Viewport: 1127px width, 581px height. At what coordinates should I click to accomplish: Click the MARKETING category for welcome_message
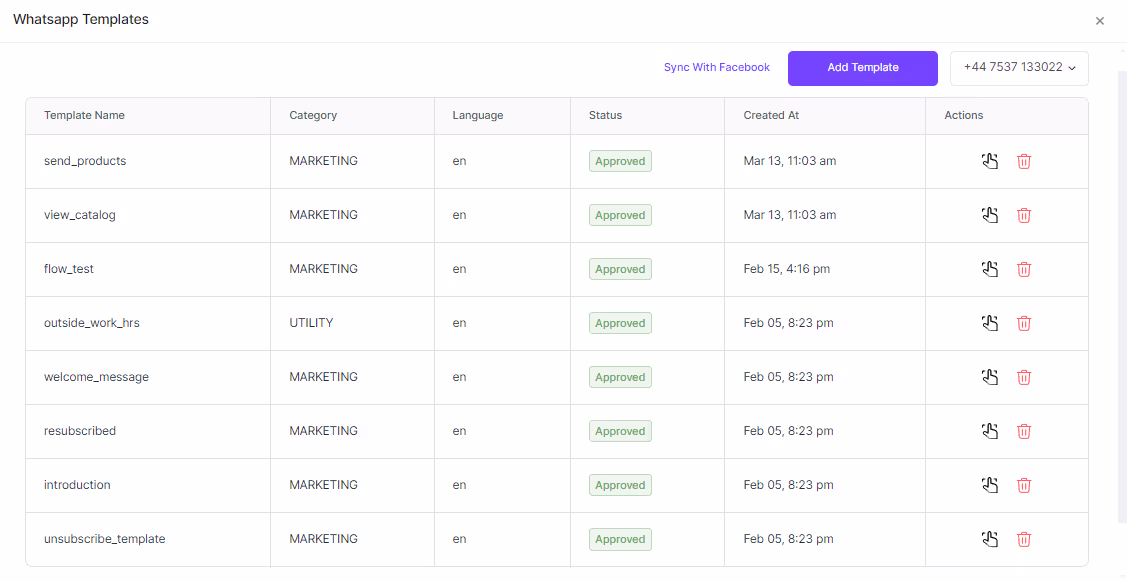(x=323, y=377)
